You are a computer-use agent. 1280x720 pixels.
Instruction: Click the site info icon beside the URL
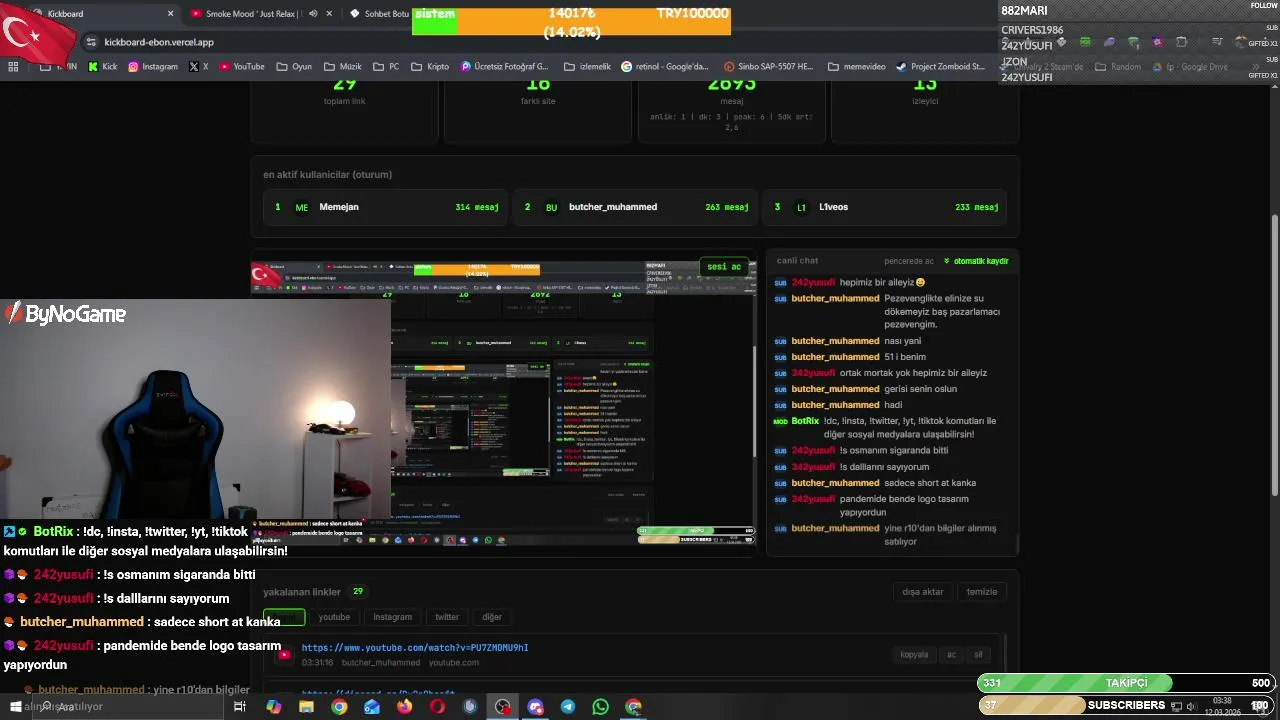[x=91, y=42]
